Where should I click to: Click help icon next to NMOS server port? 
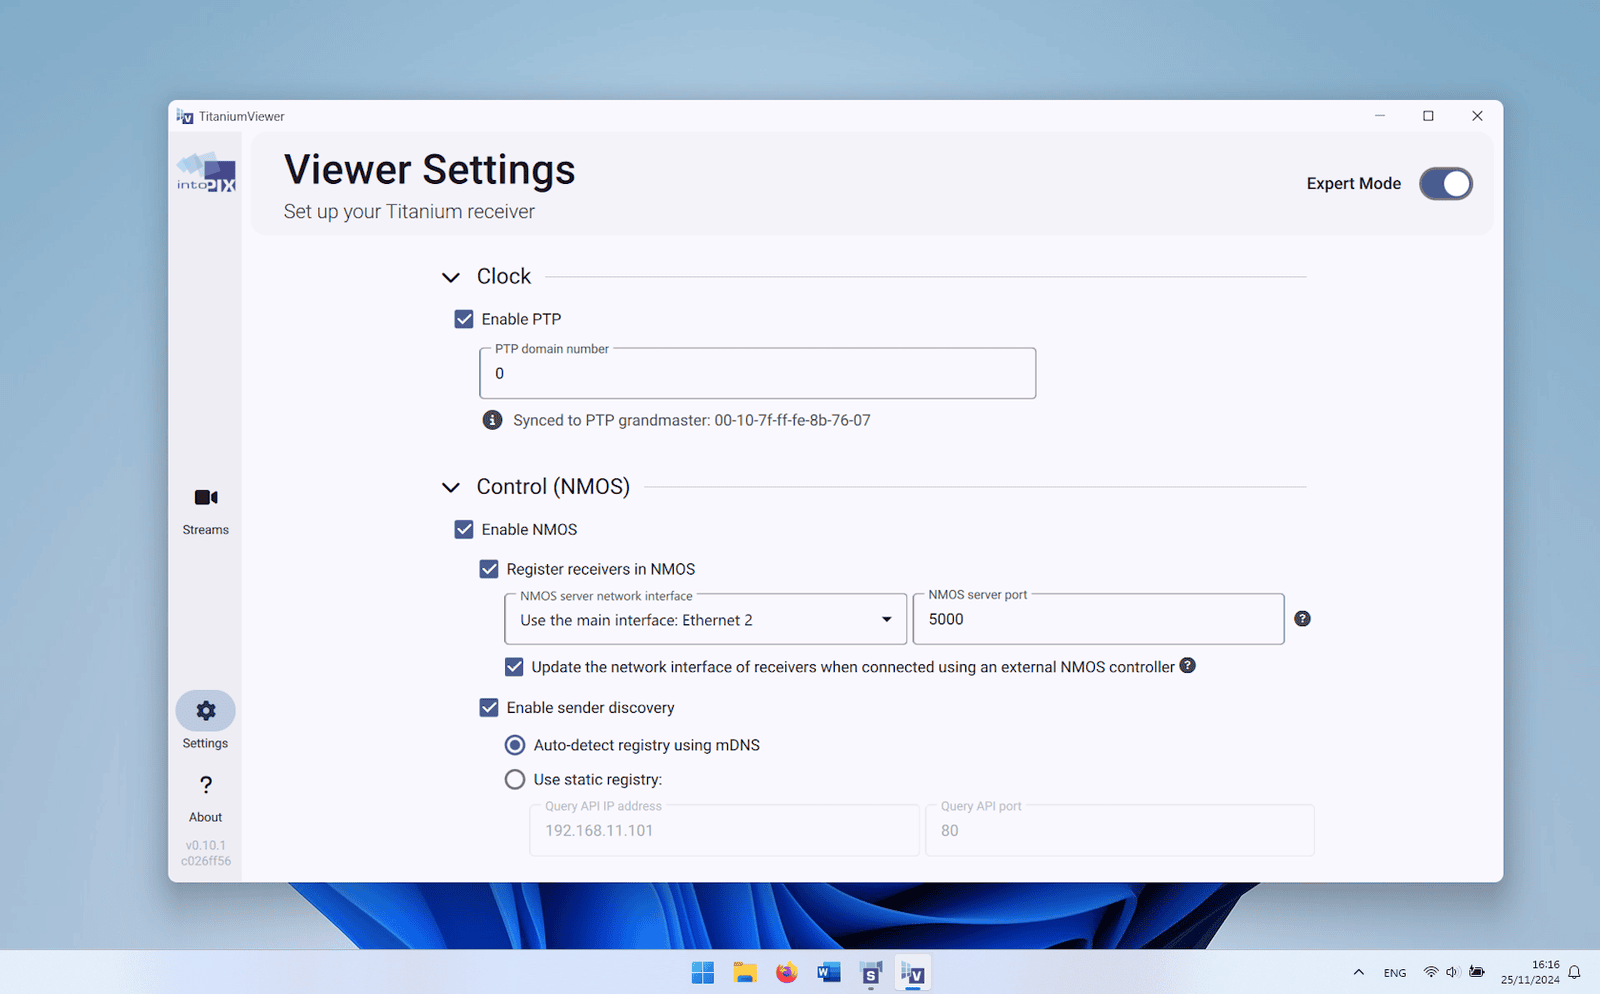[x=1302, y=619]
